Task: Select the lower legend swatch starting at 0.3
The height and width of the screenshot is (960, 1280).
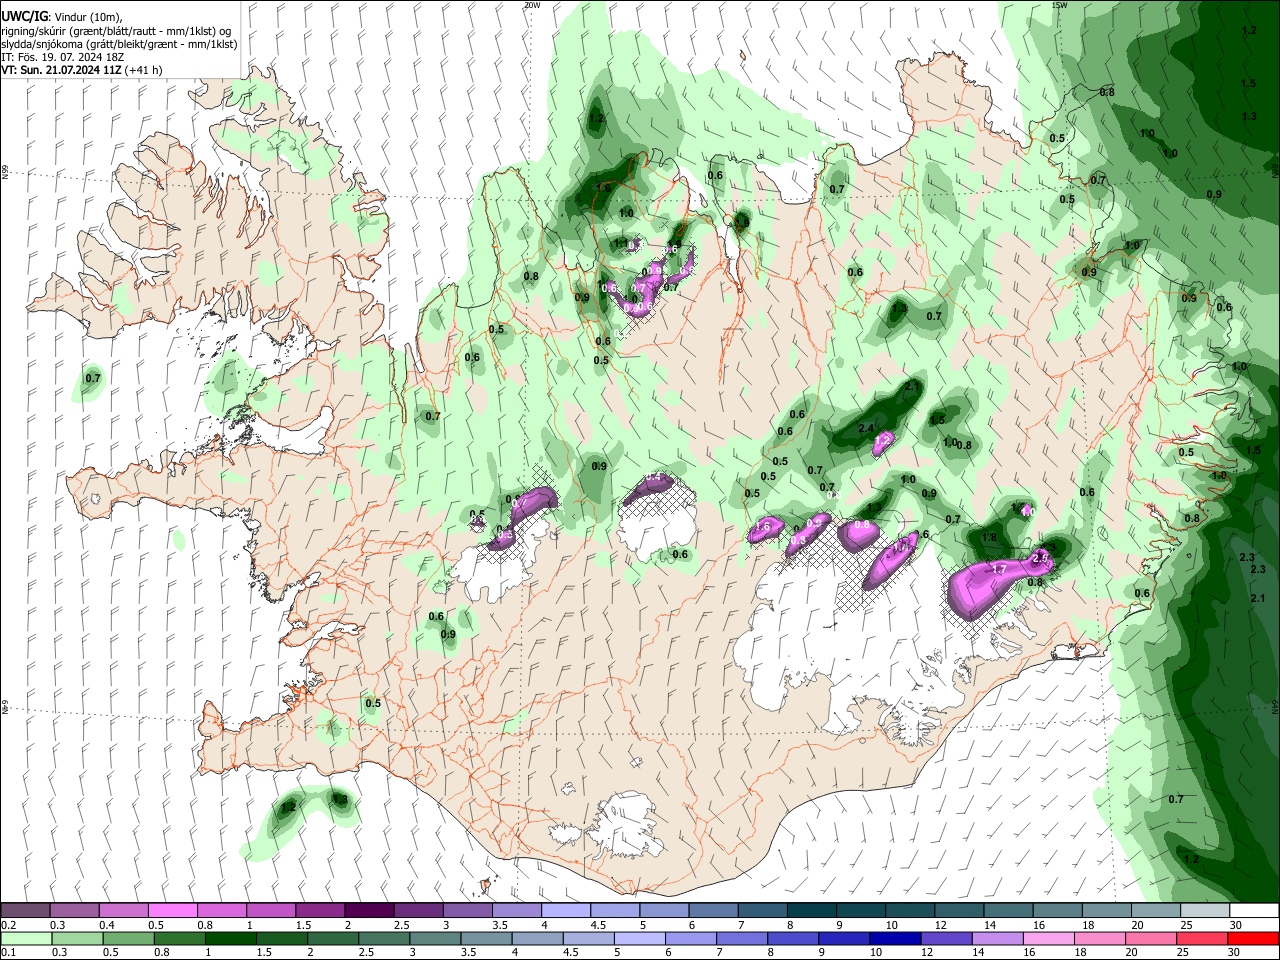Action: pyautogui.click(x=77, y=938)
